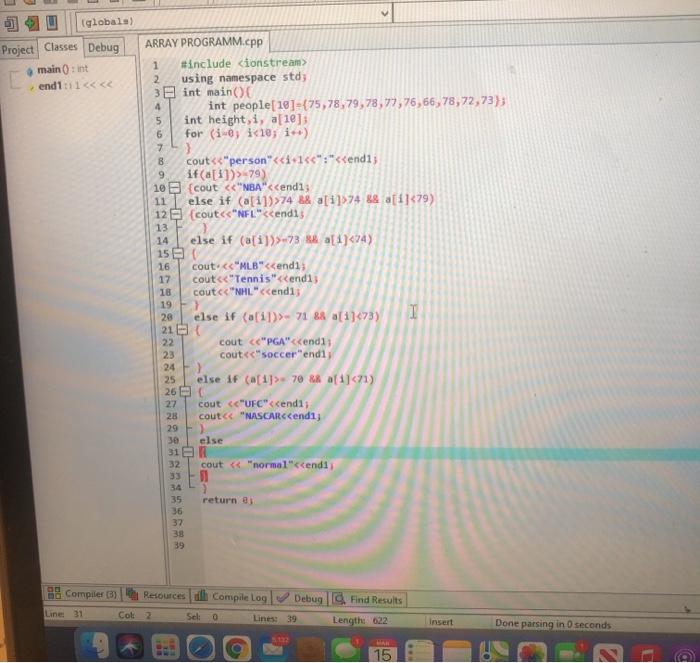The height and width of the screenshot is (663, 700).
Task: Click the cout "normal" line
Action: [x=267, y=464]
